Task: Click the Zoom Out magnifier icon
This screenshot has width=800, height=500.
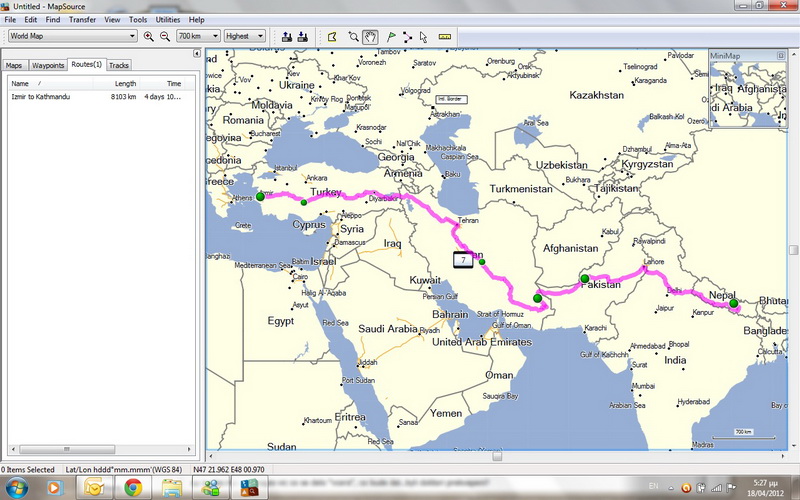Action: coord(164,36)
